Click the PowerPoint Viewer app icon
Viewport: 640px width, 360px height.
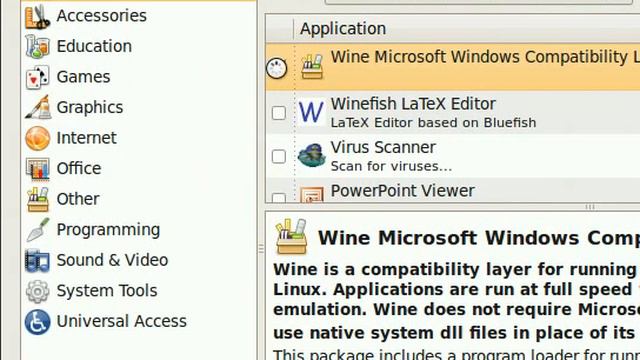[312, 195]
